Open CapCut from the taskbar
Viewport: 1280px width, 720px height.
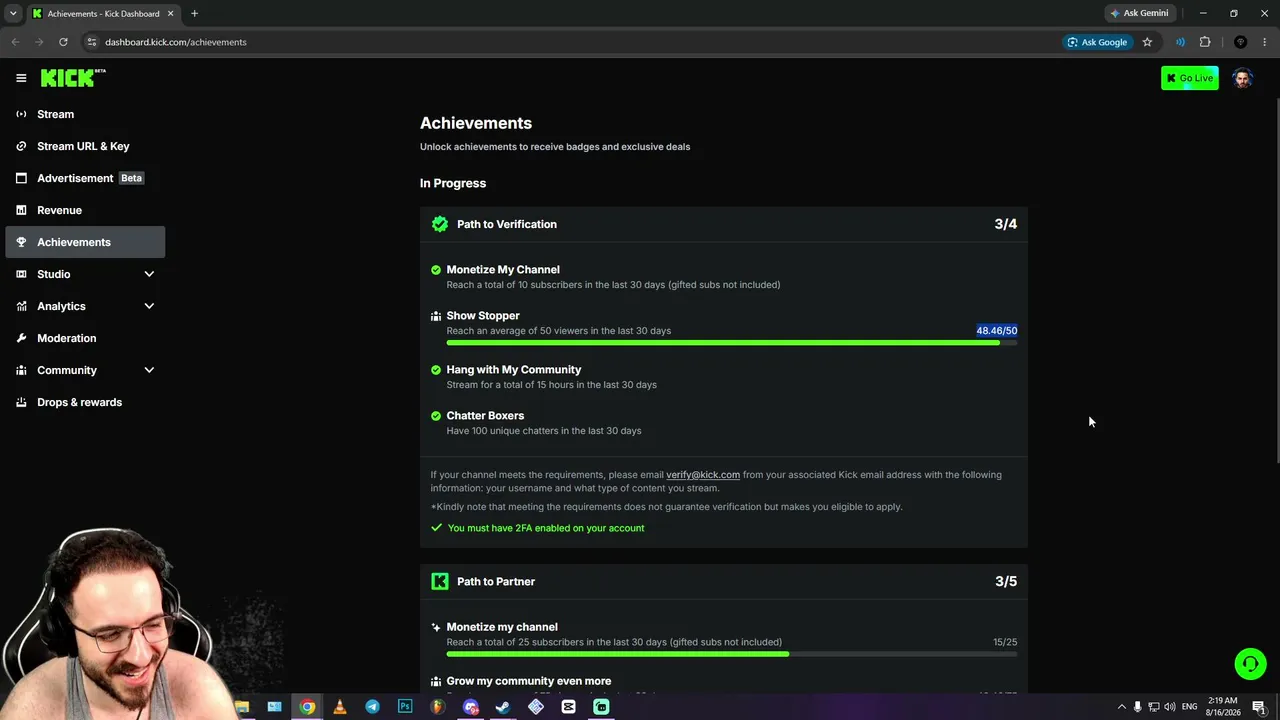(x=568, y=707)
